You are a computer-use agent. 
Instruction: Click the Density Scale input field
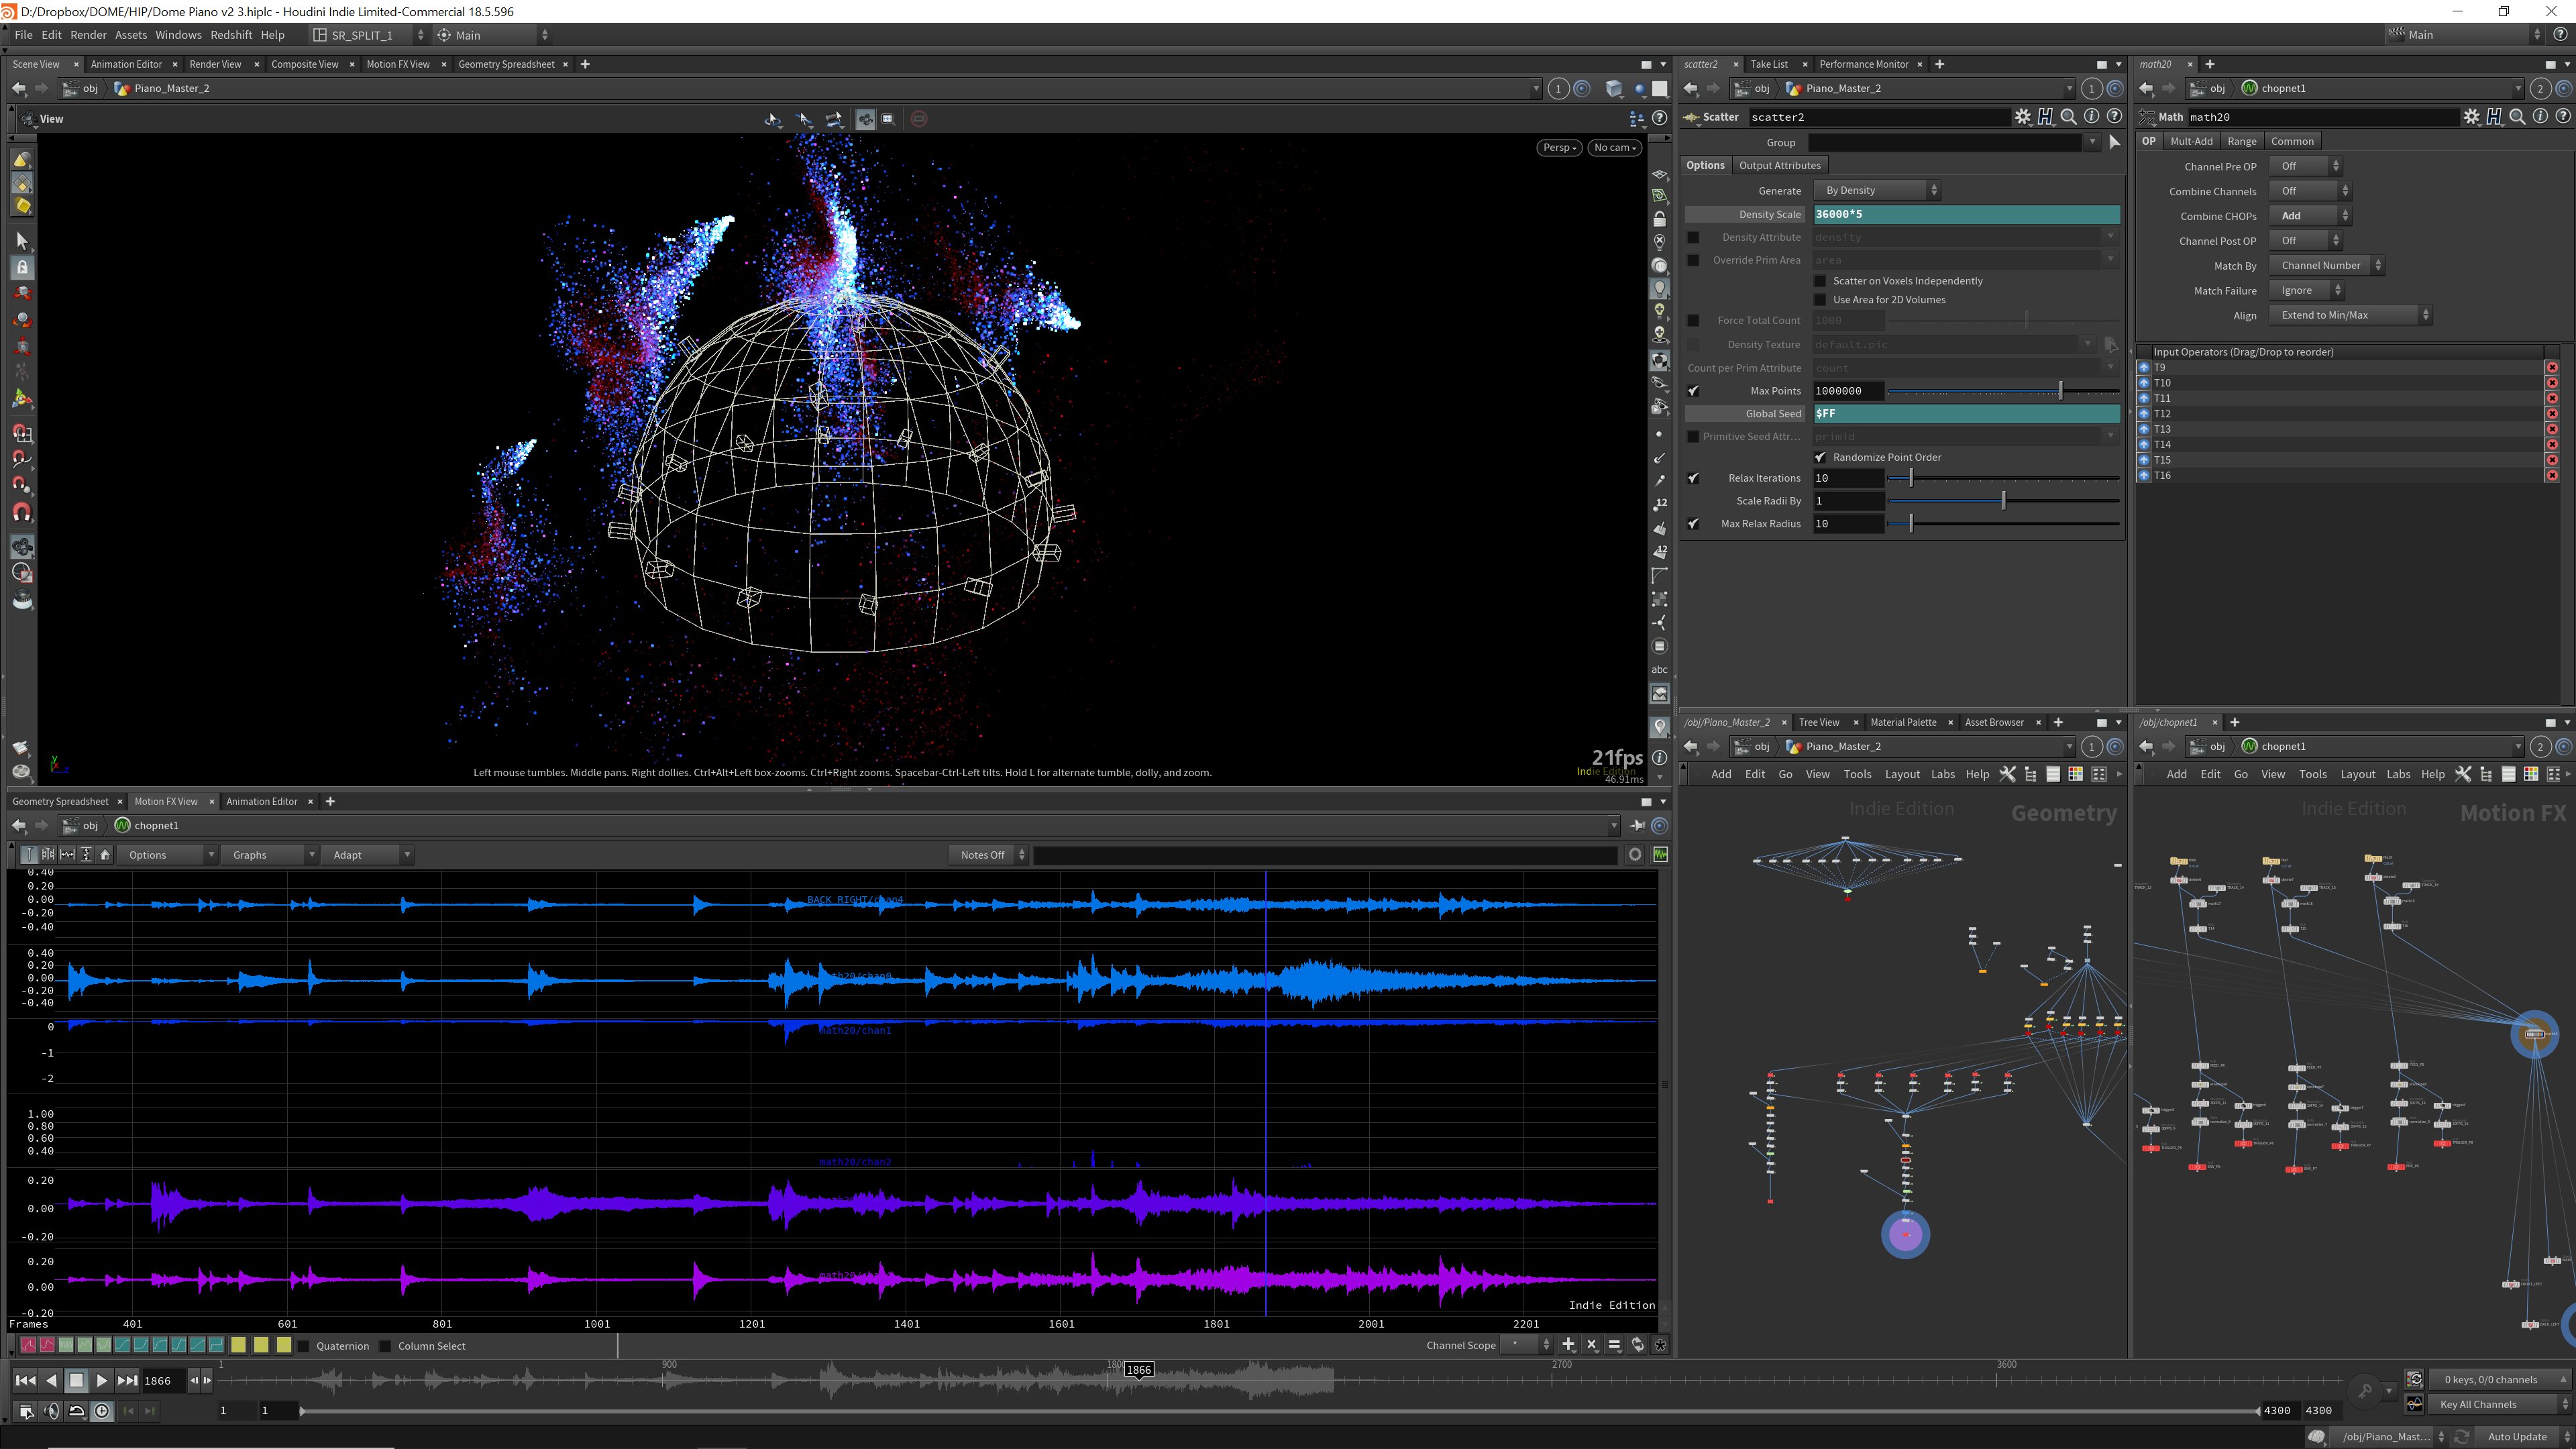(1965, 214)
